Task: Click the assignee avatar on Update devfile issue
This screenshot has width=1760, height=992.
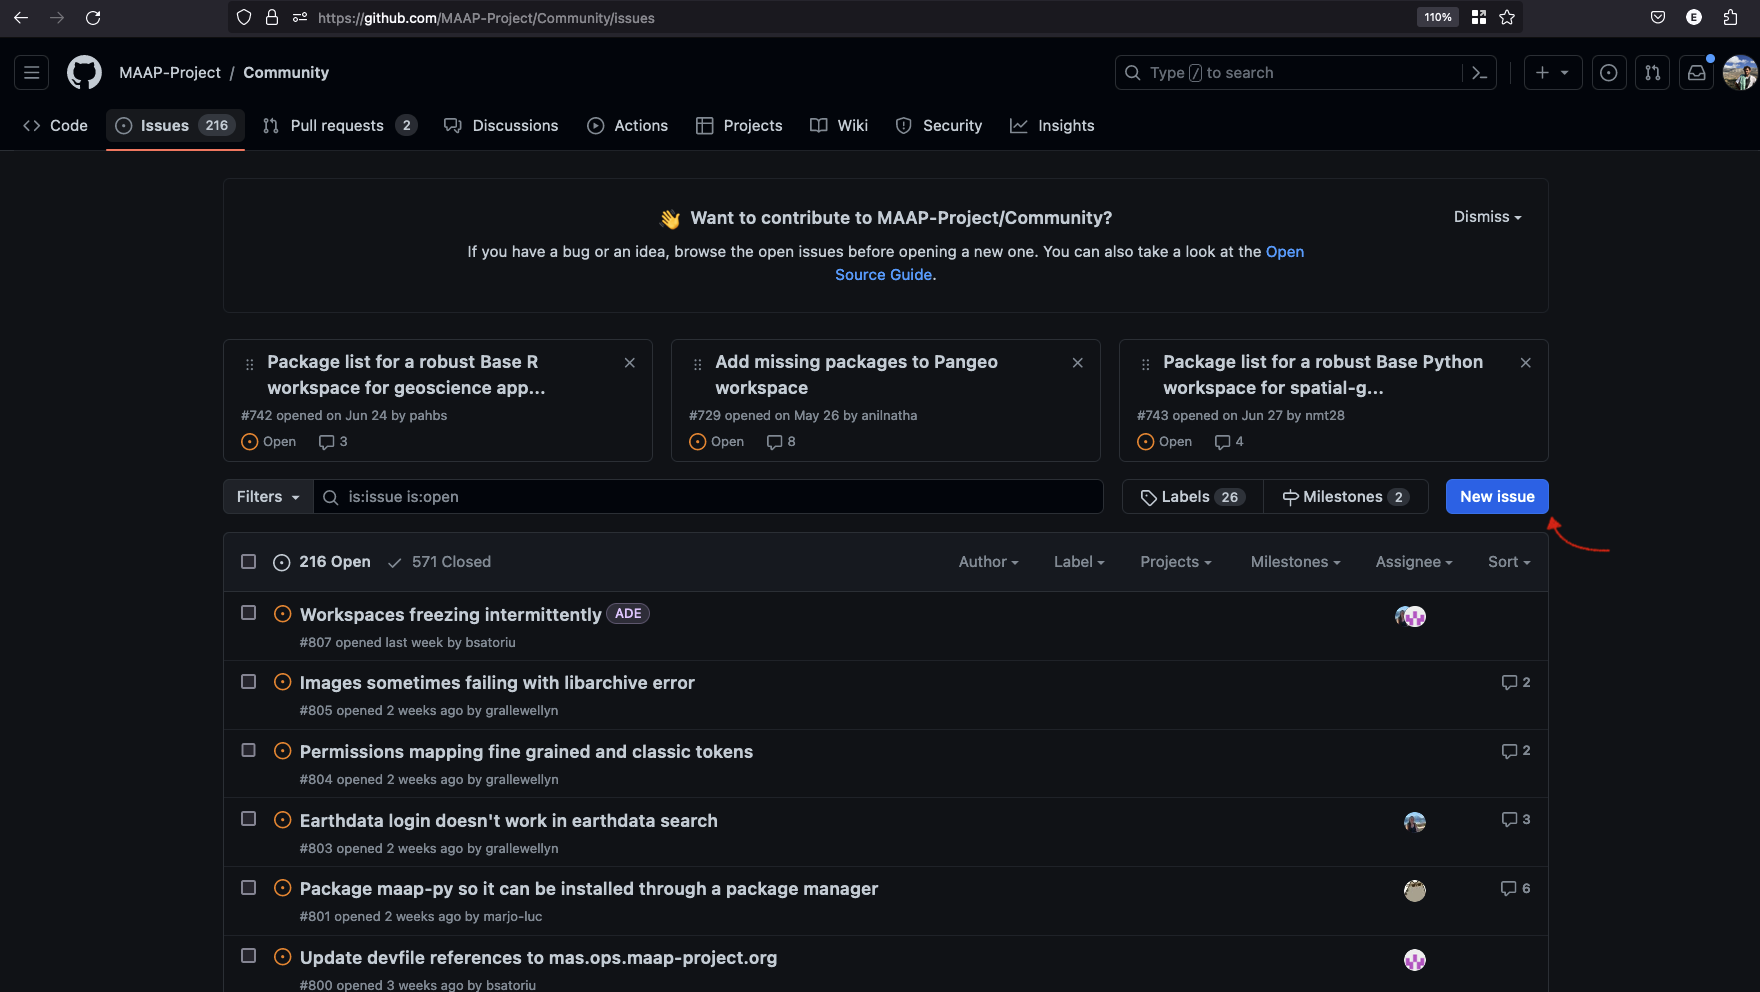Action: pos(1415,960)
